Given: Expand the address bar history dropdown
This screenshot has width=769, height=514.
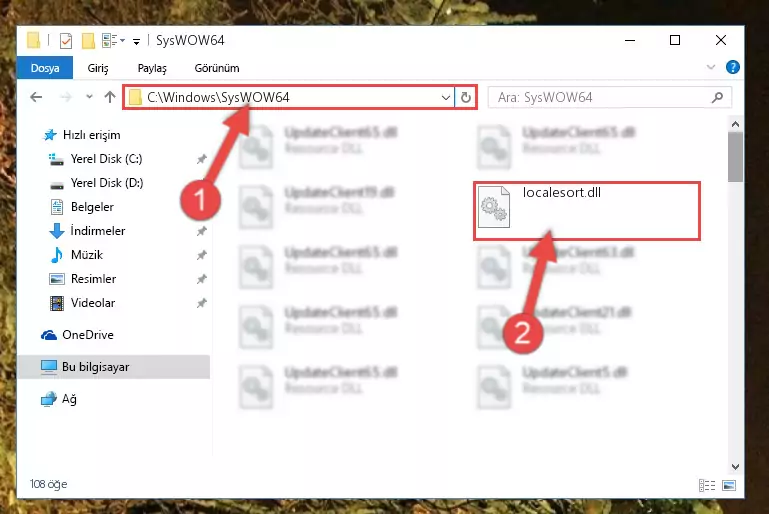Looking at the screenshot, I should [445, 97].
